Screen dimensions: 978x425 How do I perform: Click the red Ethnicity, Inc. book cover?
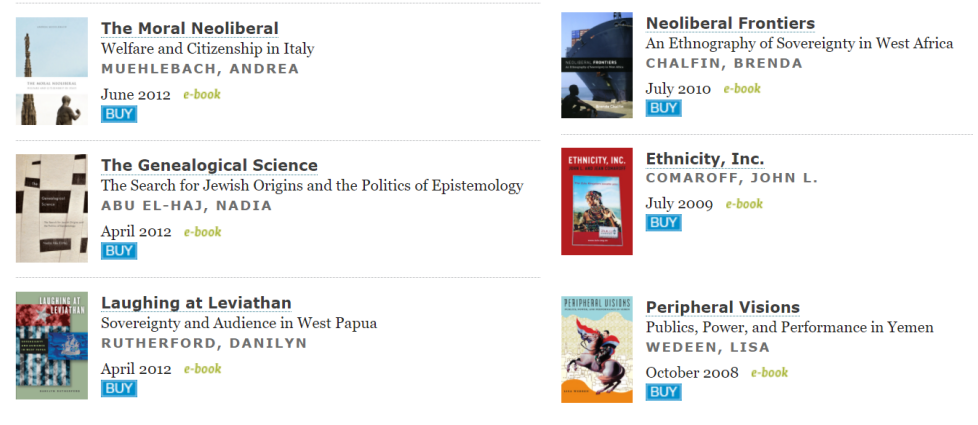coord(596,201)
